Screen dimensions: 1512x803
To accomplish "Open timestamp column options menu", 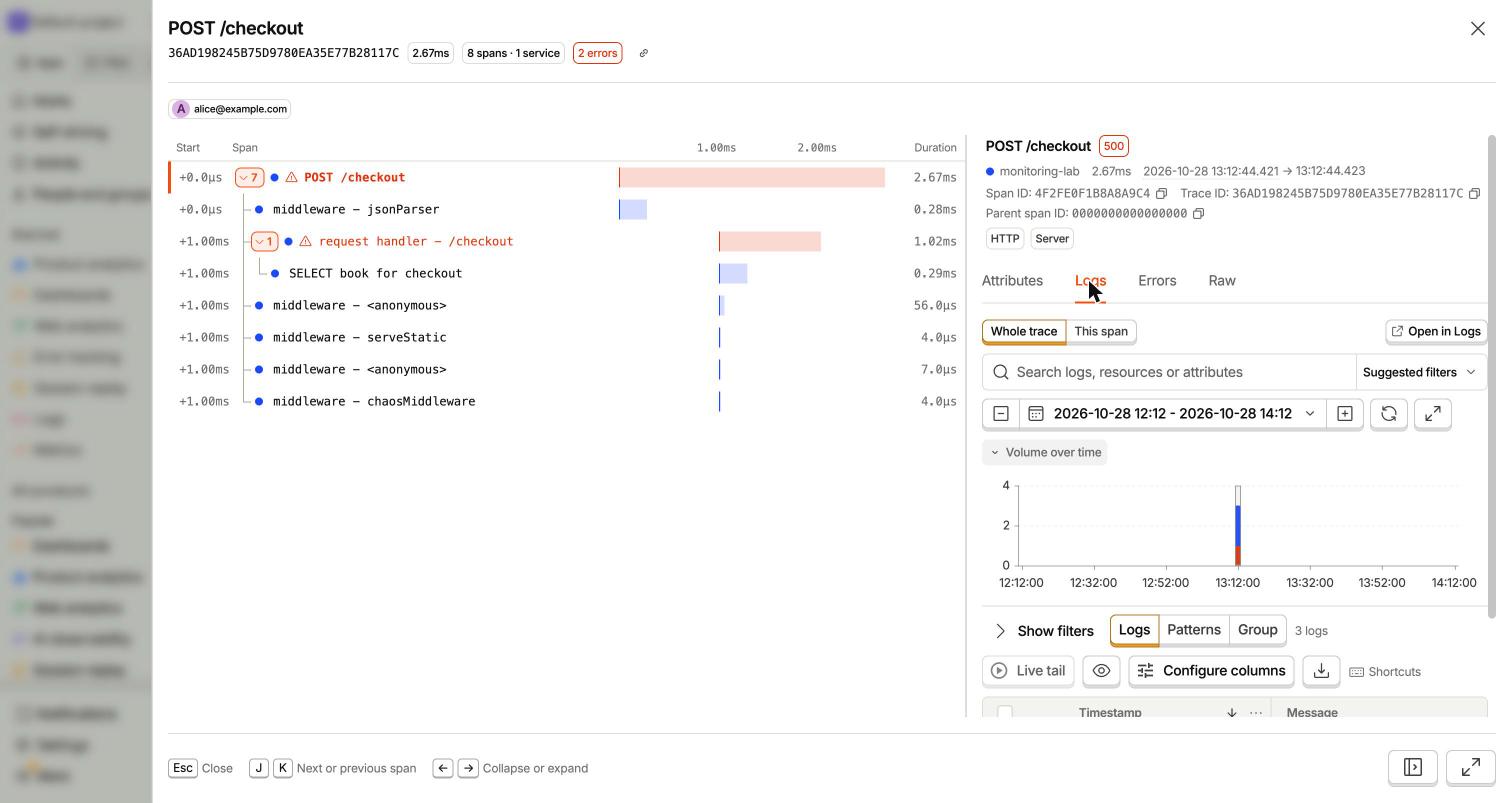I will 1256,713.
